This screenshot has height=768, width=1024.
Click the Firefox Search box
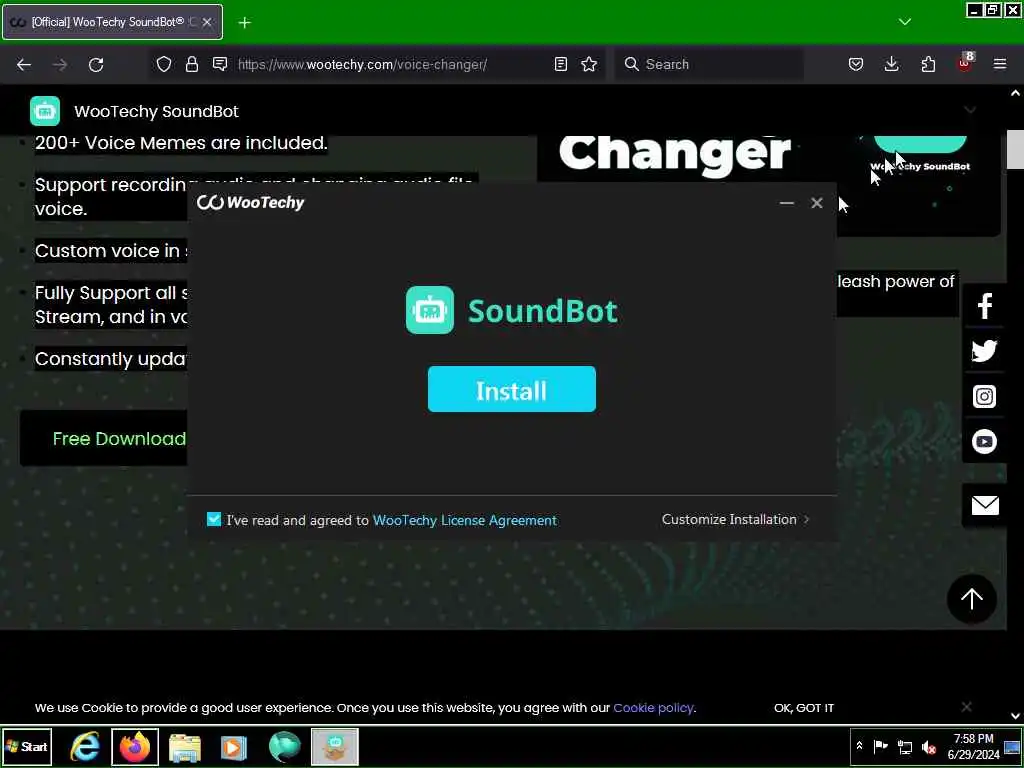[x=709, y=64]
